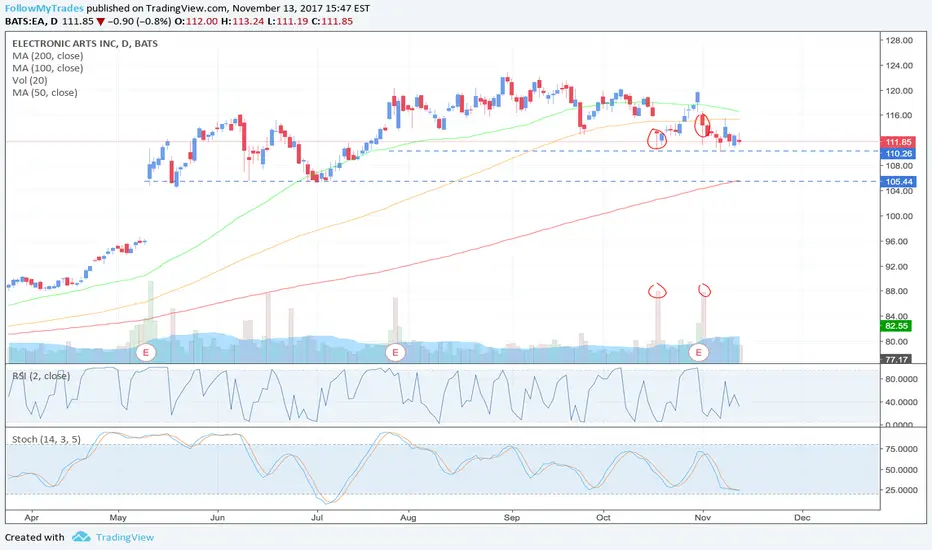Screen dimensions: 932x550
Task: Click the 120.00 price axis label
Action: [x=899, y=90]
